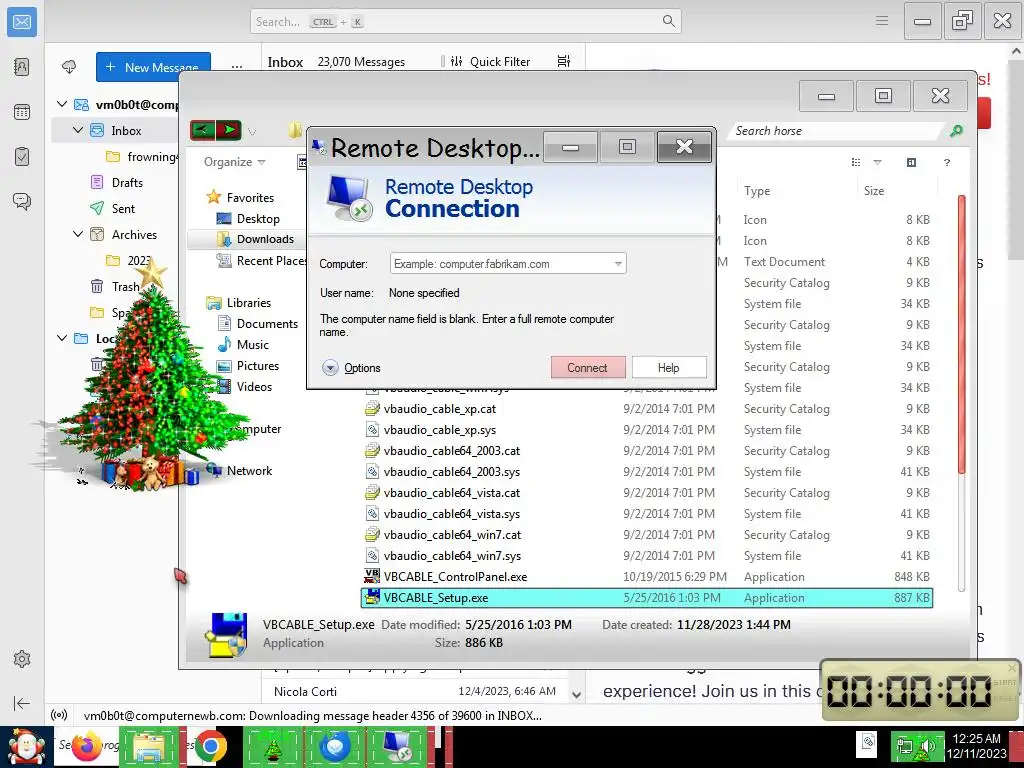The image size is (1024, 768).
Task: Click the volume icon in system tray
Action: pos(928,744)
